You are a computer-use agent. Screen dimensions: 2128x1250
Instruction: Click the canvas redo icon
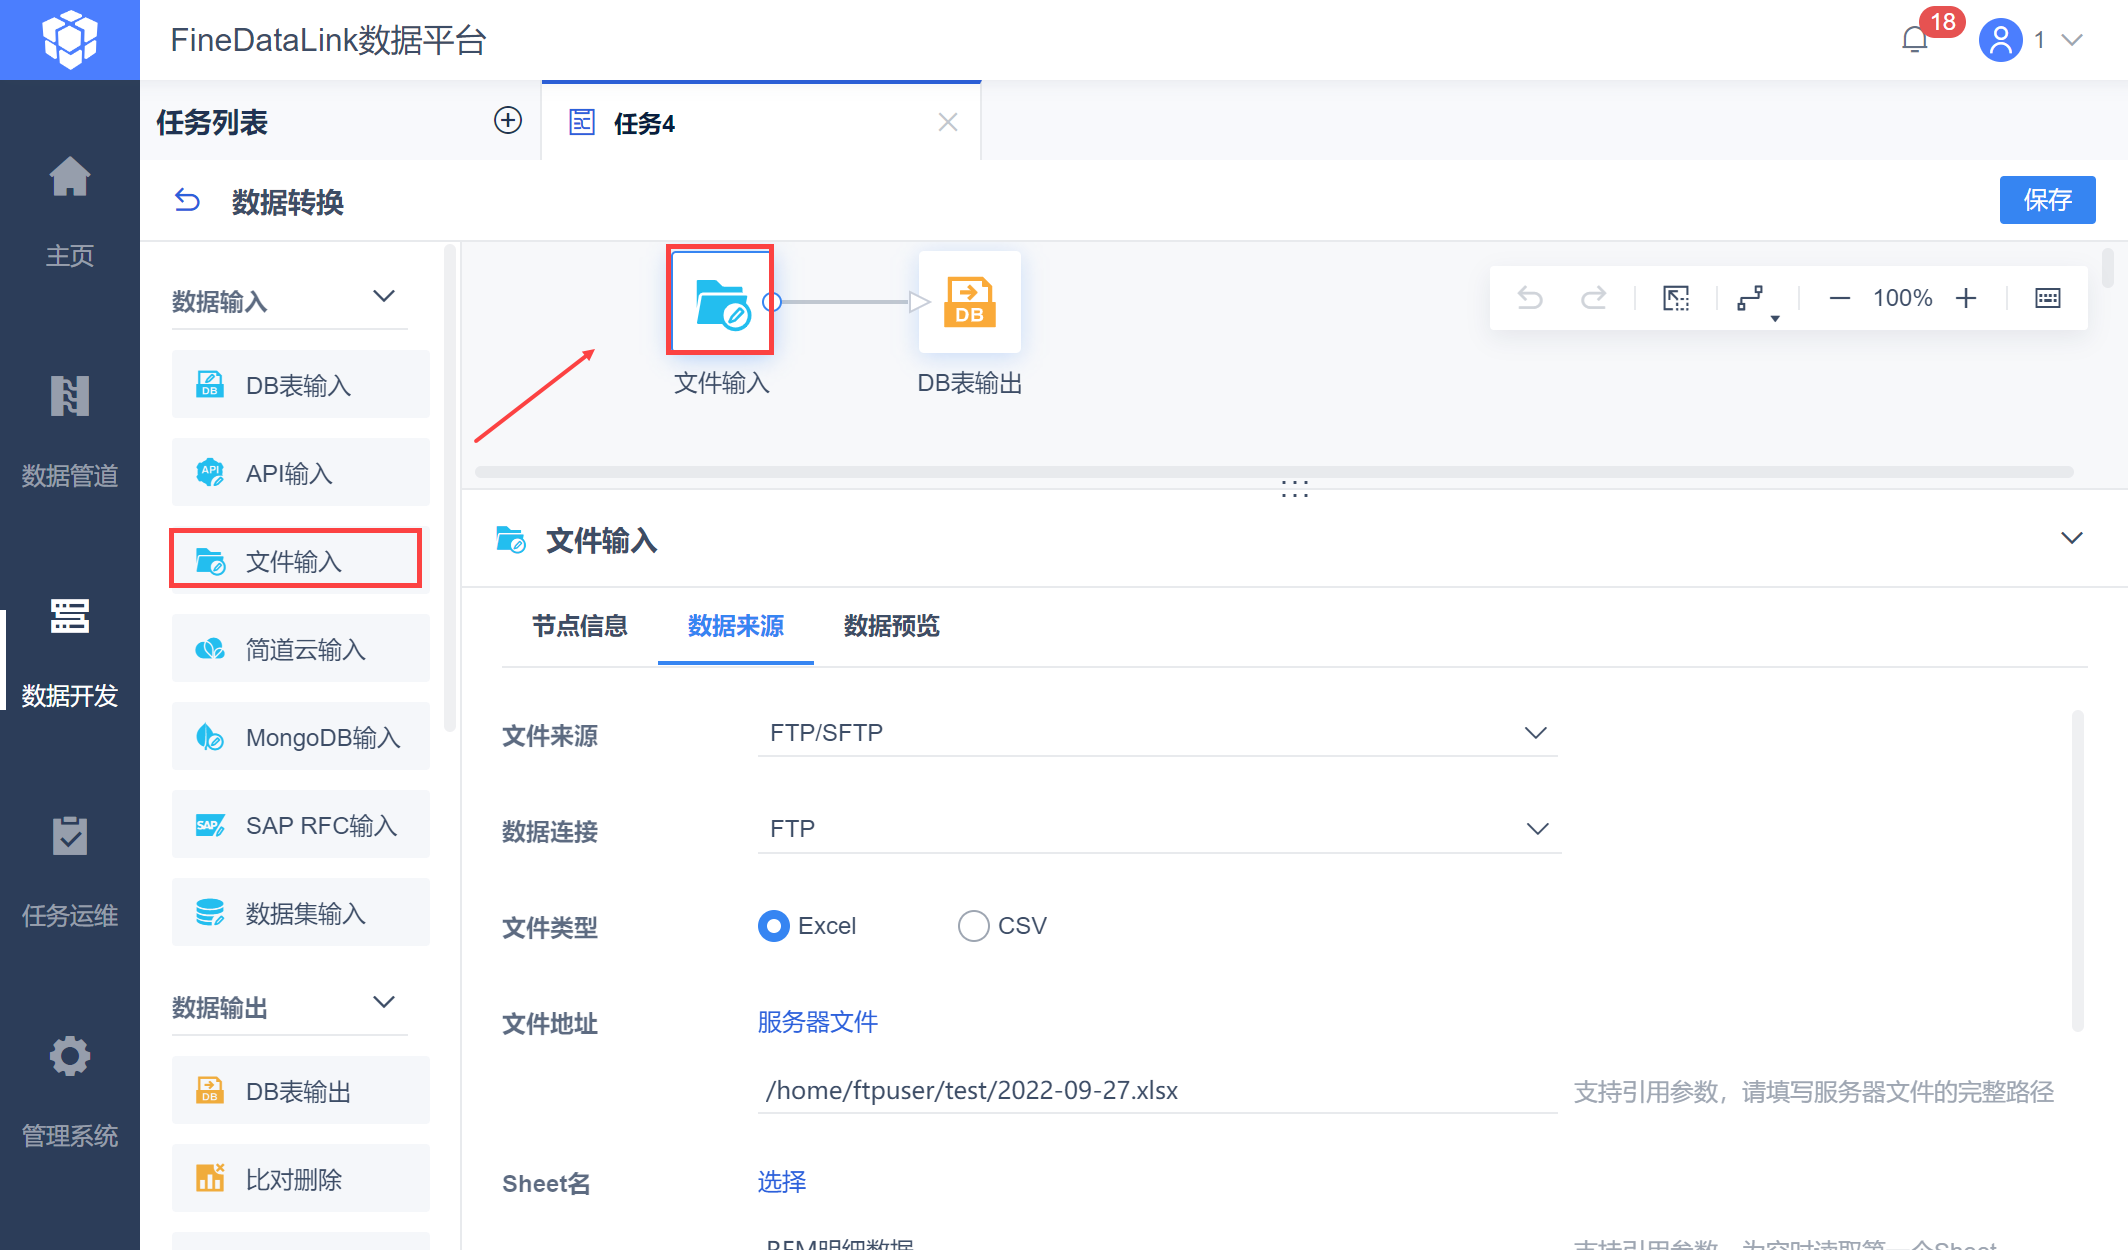pyautogui.click(x=1593, y=298)
